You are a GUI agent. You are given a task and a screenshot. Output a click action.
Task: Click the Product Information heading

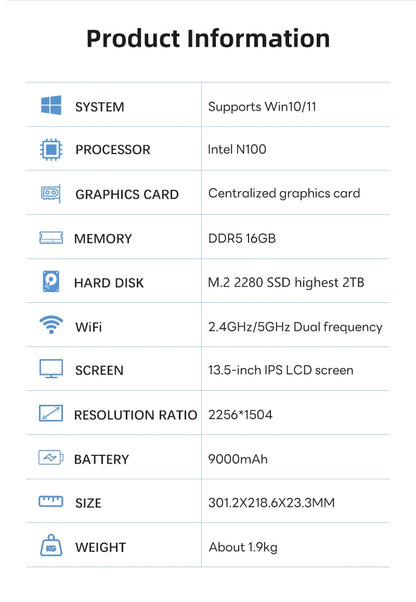[x=208, y=38]
